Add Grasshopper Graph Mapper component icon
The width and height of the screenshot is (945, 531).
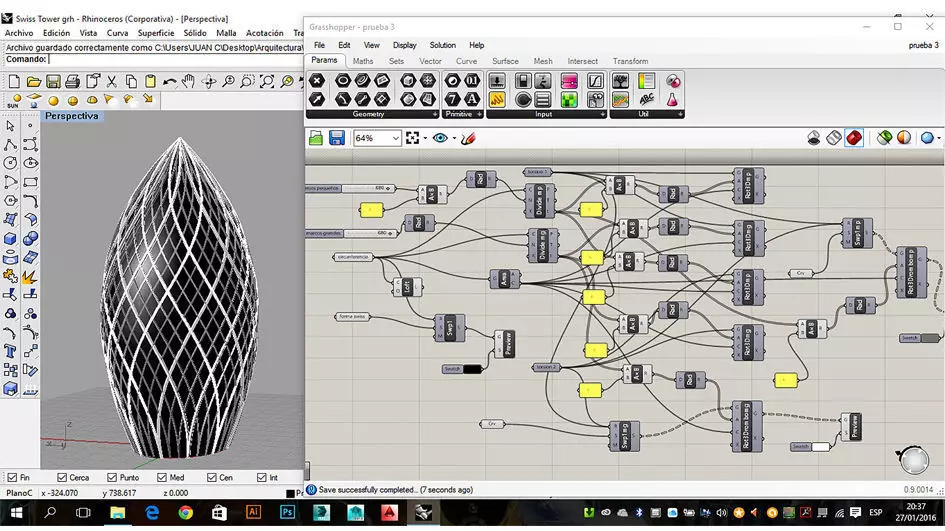pos(595,81)
